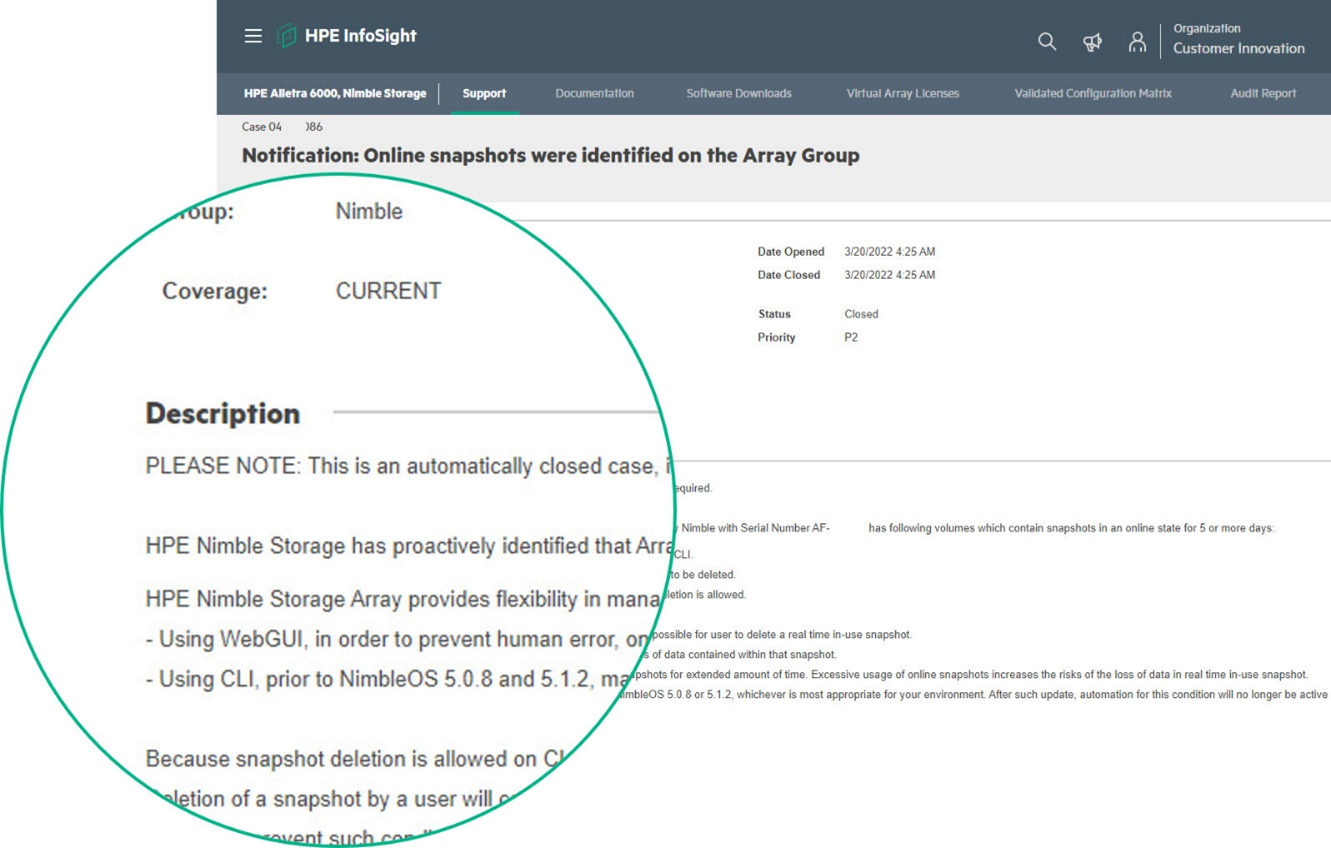Click the magnified CURRENT coverage value
Screen dimensions: 1331x848
click(x=388, y=291)
